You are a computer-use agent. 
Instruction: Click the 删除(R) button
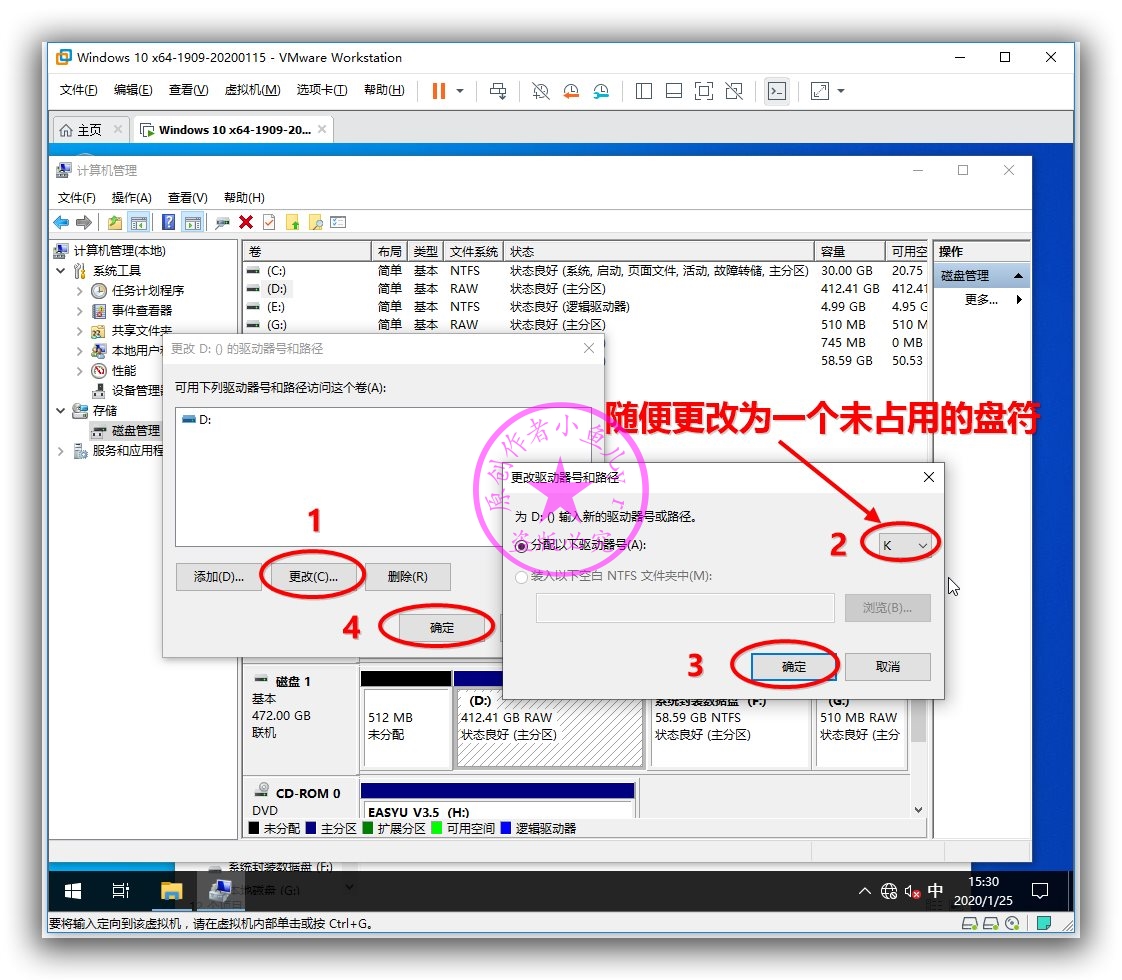407,577
